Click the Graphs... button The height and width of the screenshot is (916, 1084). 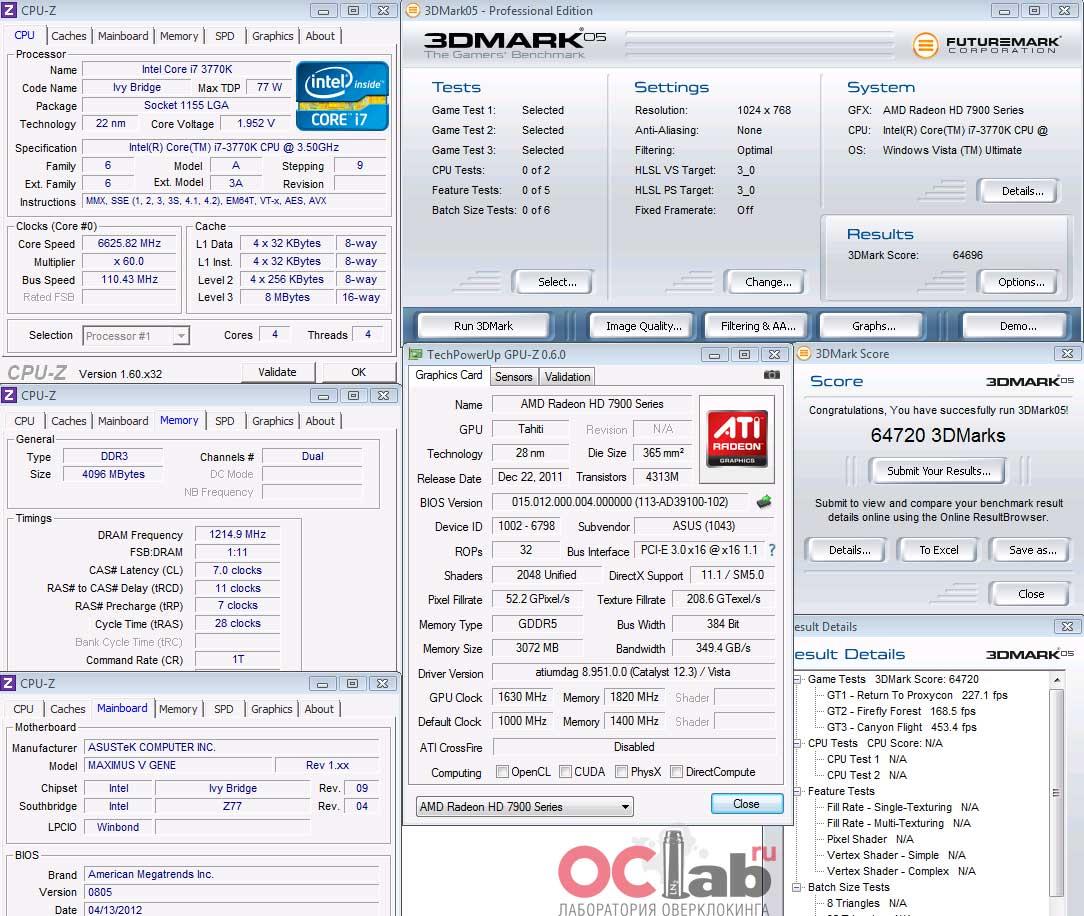coord(873,326)
